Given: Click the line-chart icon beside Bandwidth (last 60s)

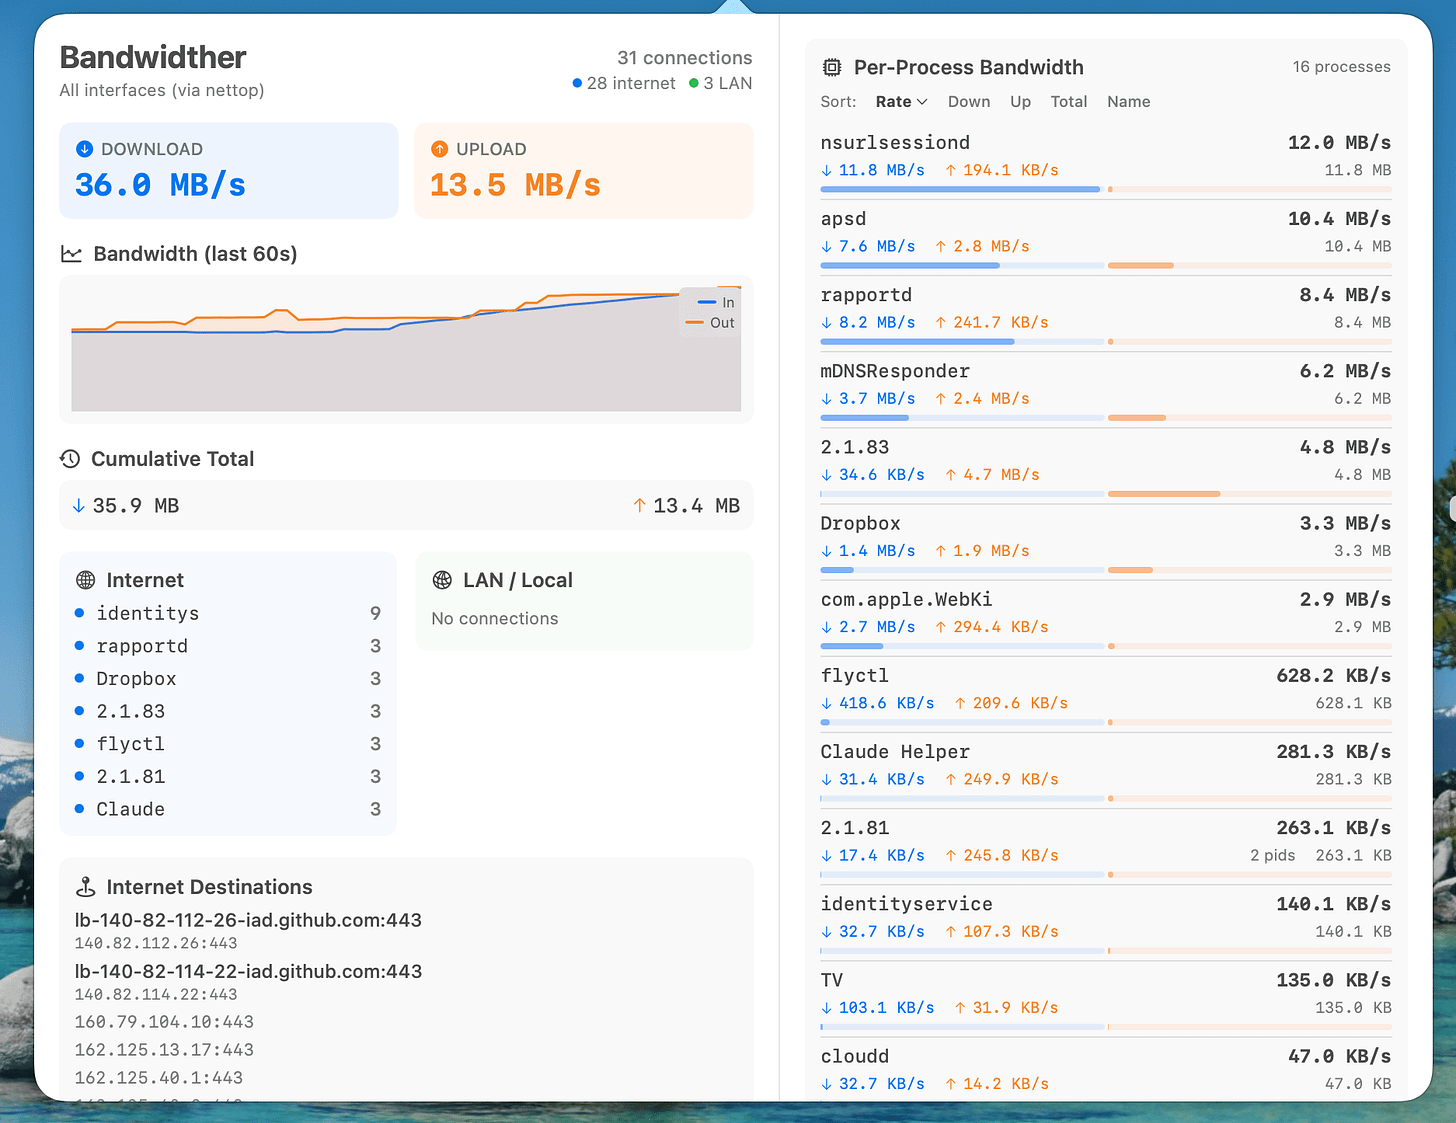Looking at the screenshot, I should (x=72, y=254).
